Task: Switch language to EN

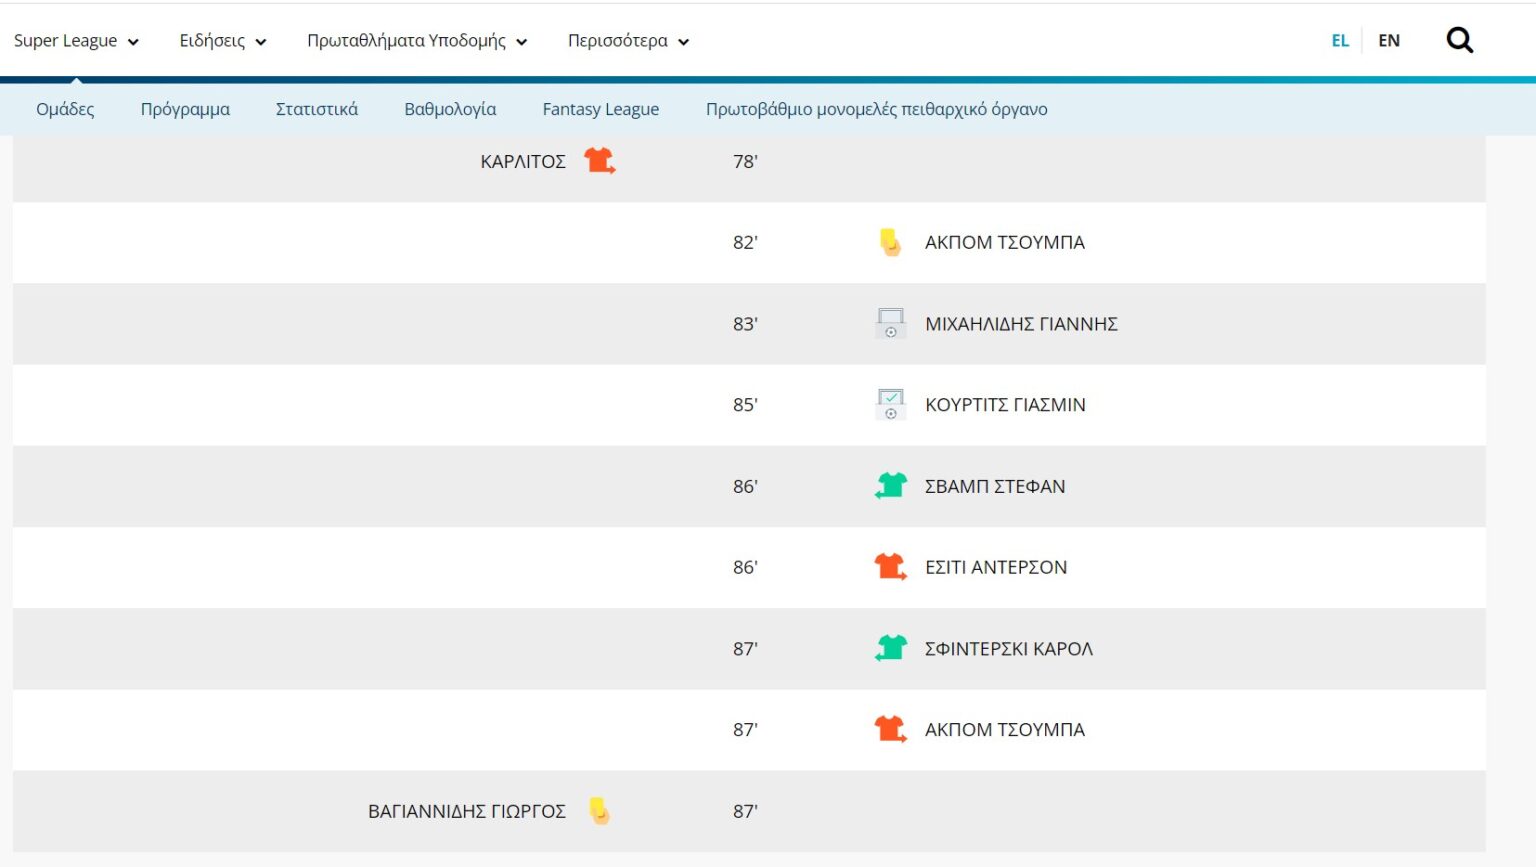Action: point(1388,41)
